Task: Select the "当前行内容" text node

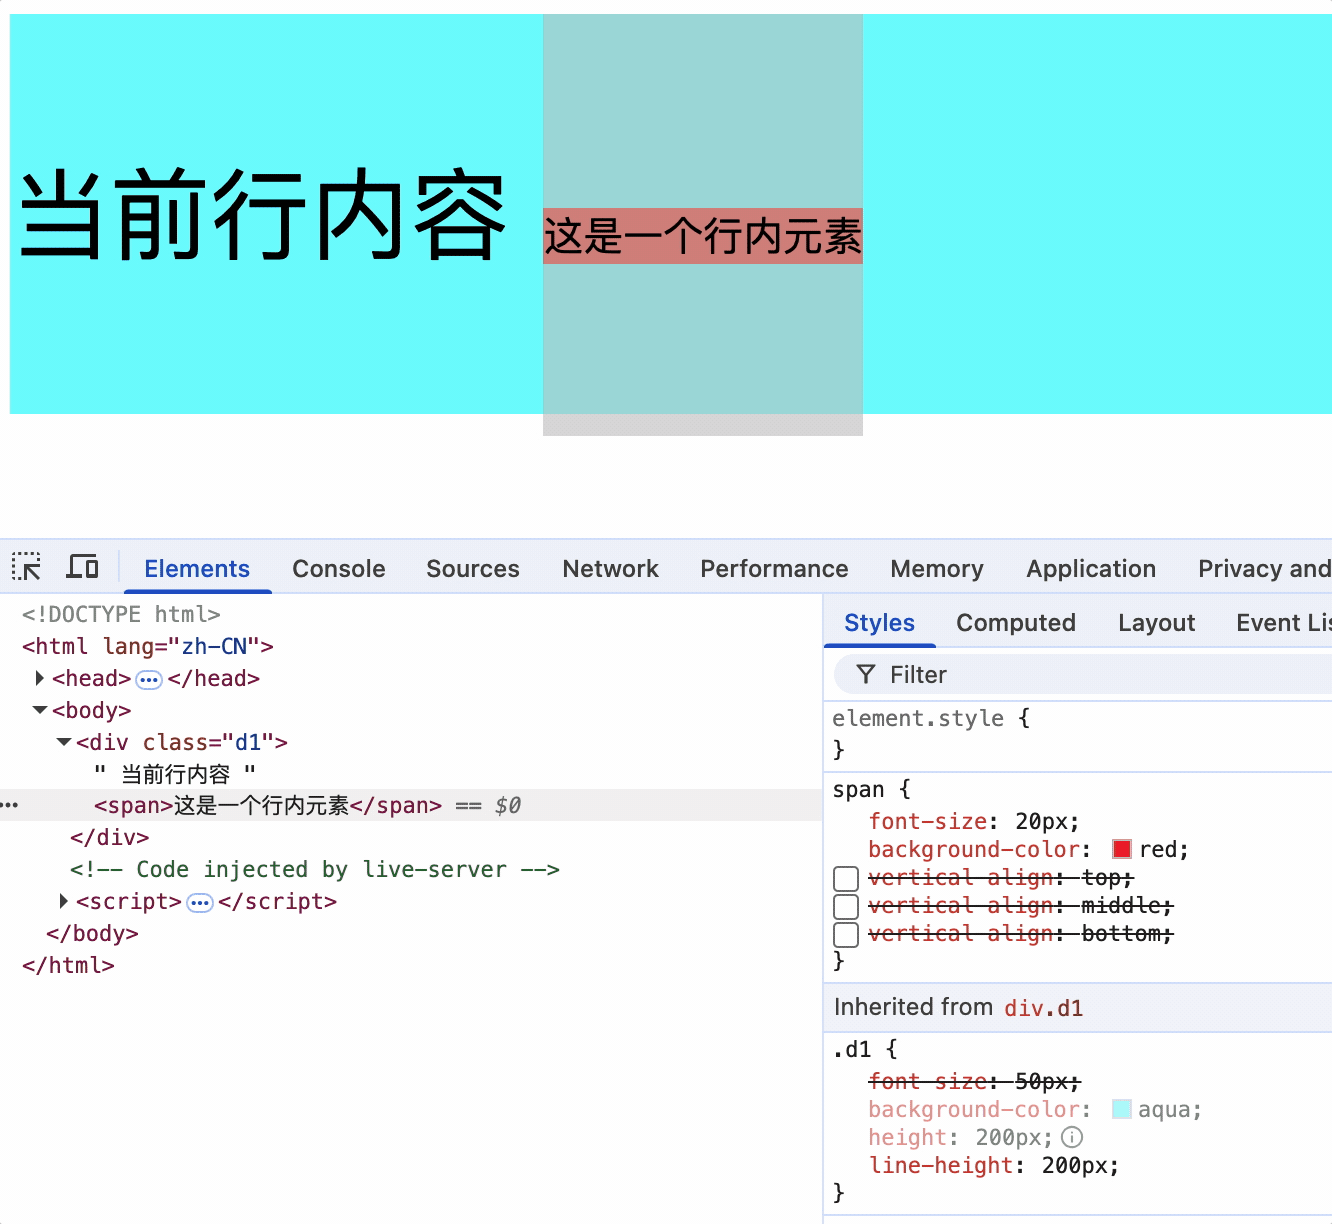Action: pyautogui.click(x=175, y=774)
